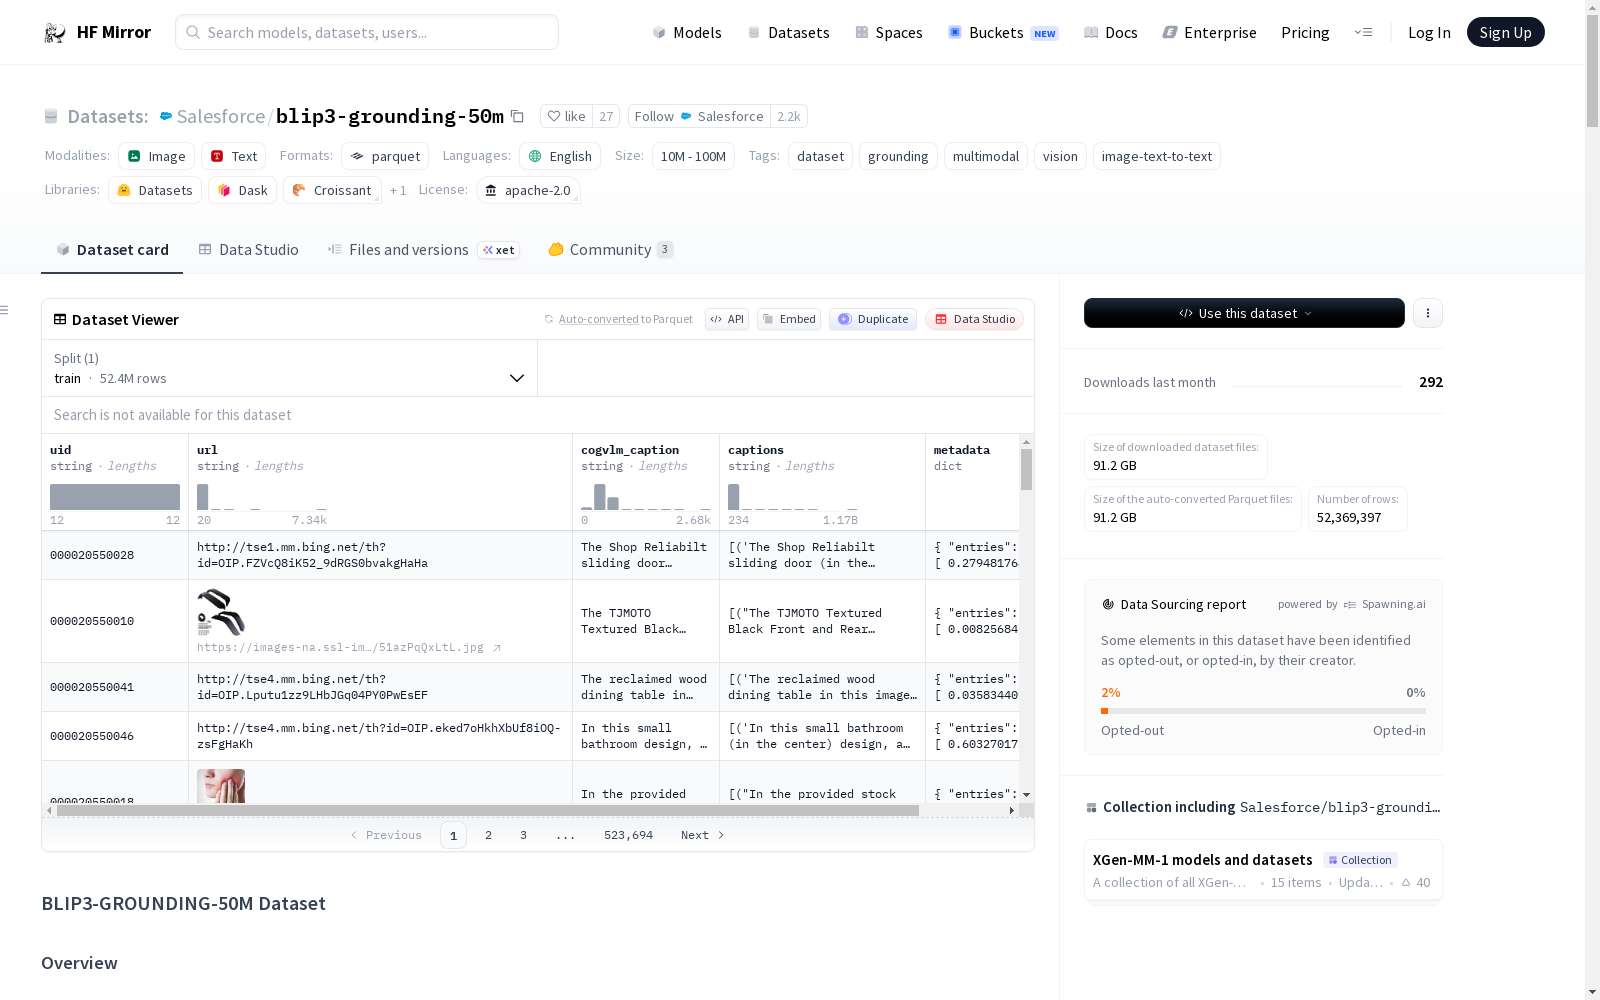
Task: Click the grounding tag
Action: (x=898, y=156)
